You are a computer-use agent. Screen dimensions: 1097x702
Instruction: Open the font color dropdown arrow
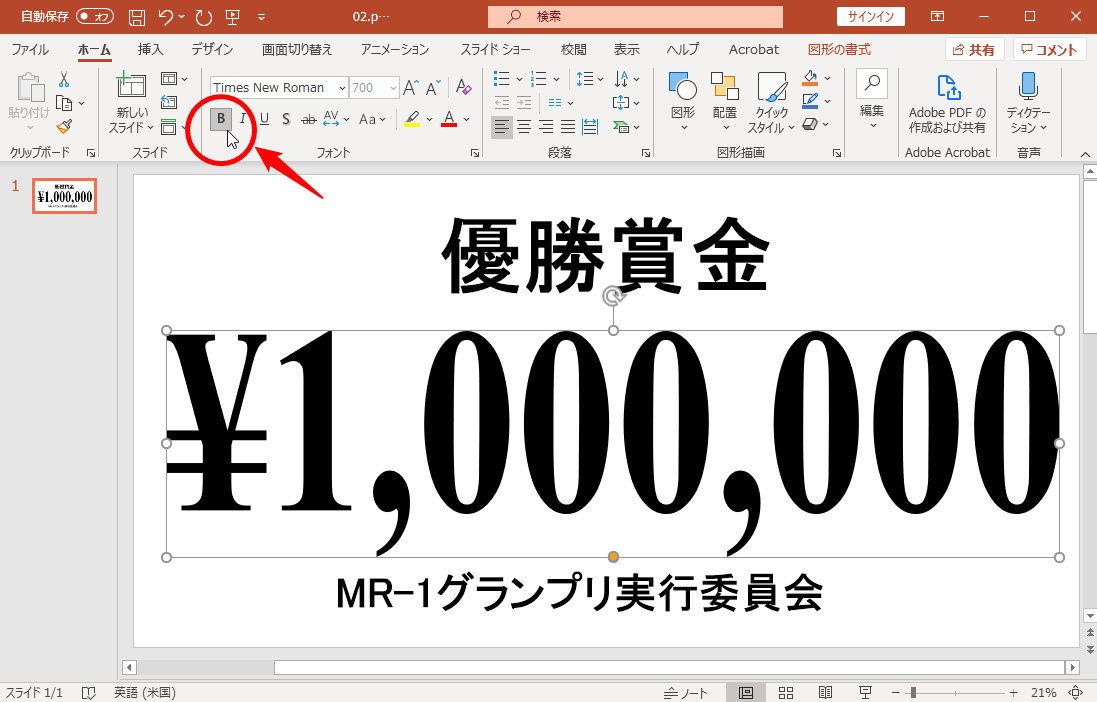(x=467, y=119)
